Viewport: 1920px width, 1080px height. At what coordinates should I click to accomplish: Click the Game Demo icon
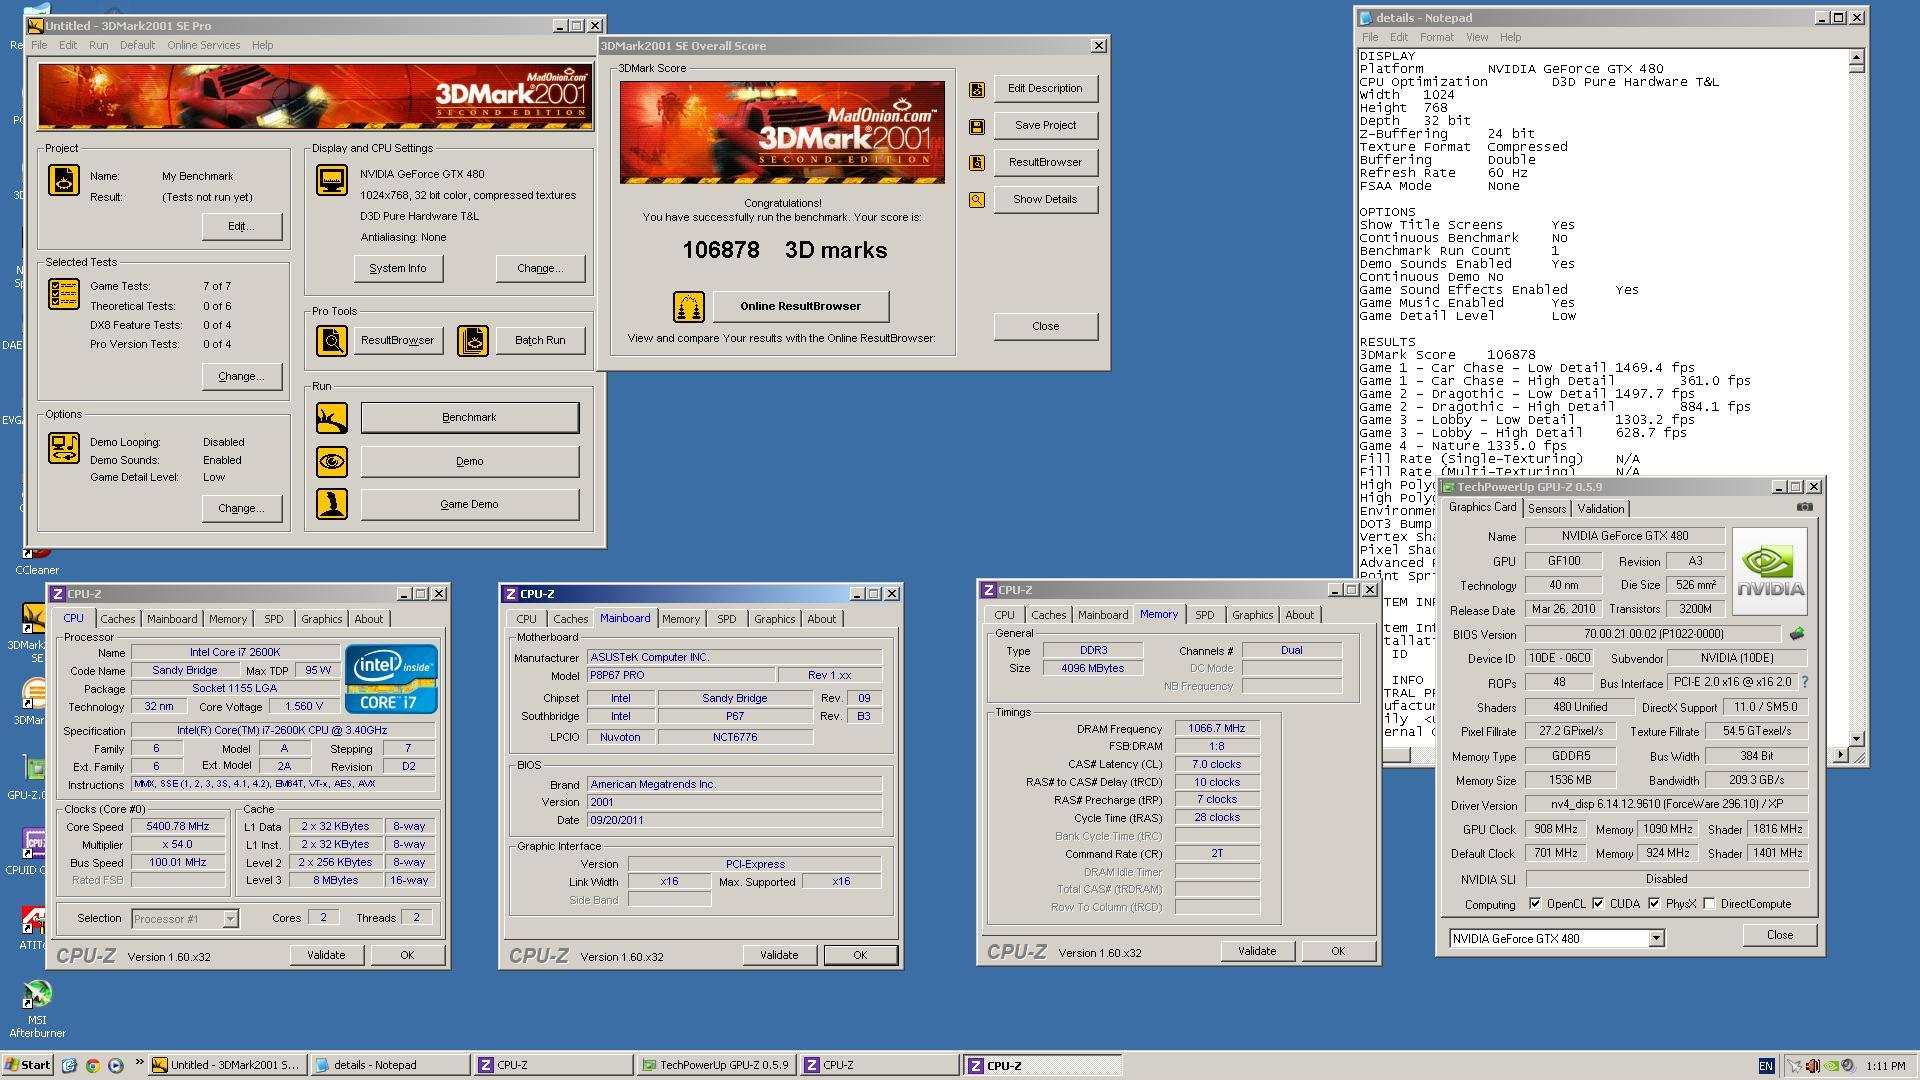tap(332, 504)
